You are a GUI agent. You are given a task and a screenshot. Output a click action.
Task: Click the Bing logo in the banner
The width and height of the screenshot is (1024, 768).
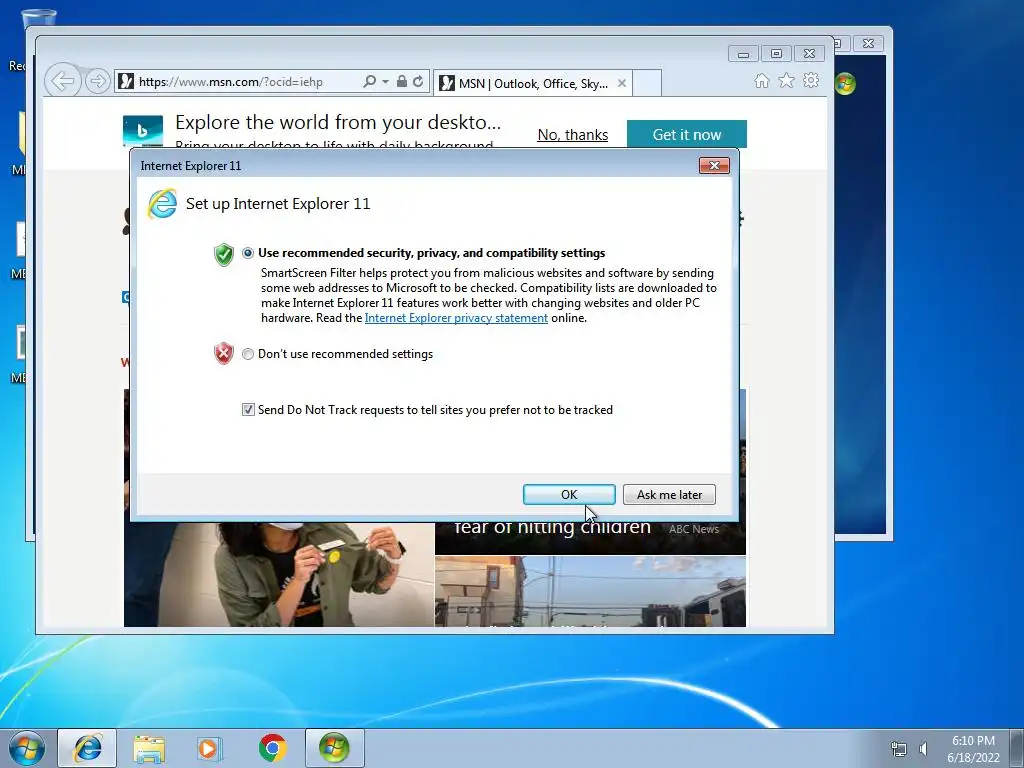(143, 131)
